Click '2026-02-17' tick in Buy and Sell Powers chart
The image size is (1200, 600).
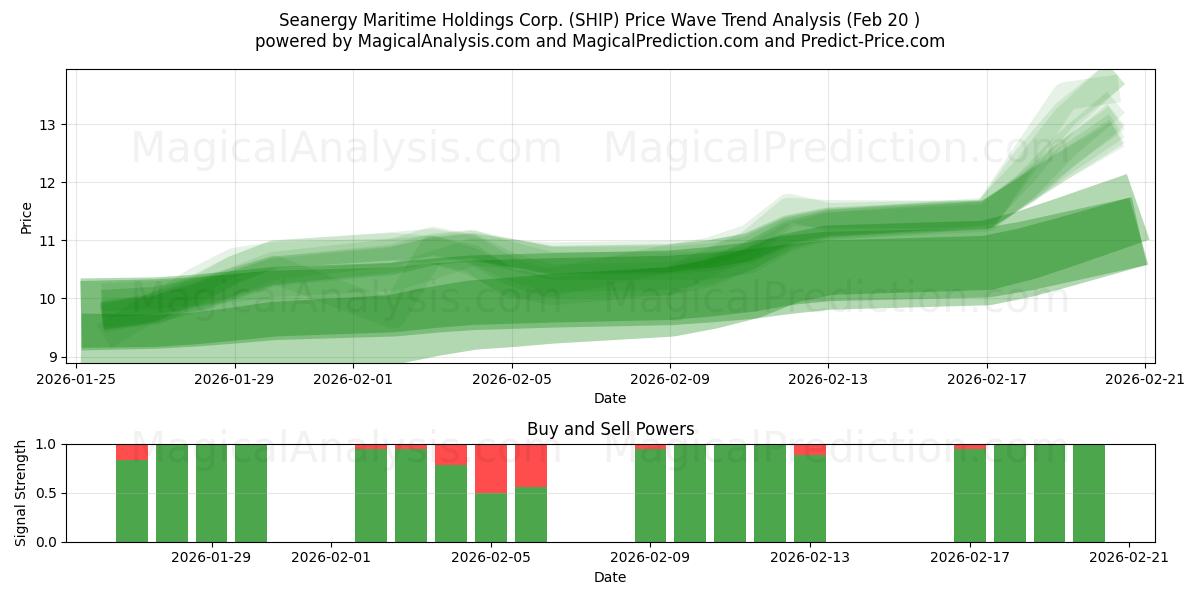point(970,558)
